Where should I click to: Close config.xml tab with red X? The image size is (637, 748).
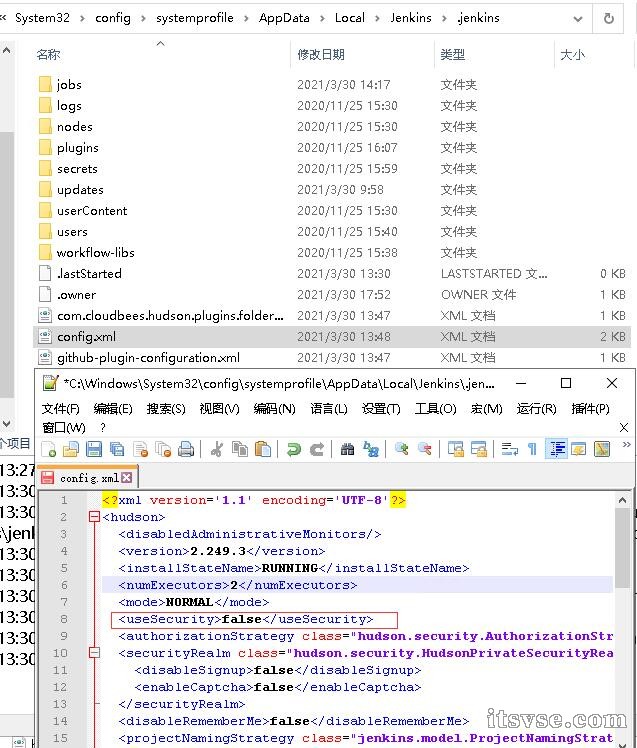[126, 478]
